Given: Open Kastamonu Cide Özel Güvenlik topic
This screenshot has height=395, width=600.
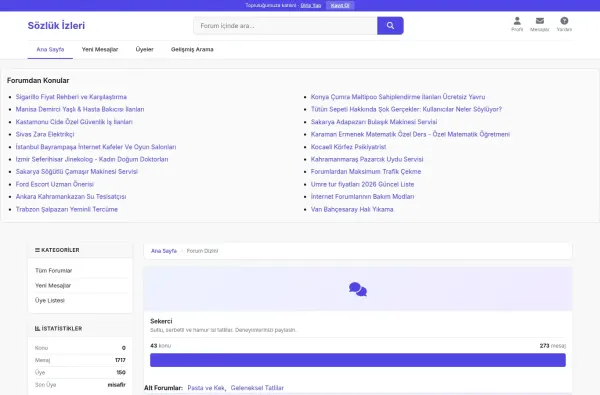Looking at the screenshot, I should point(74,122).
